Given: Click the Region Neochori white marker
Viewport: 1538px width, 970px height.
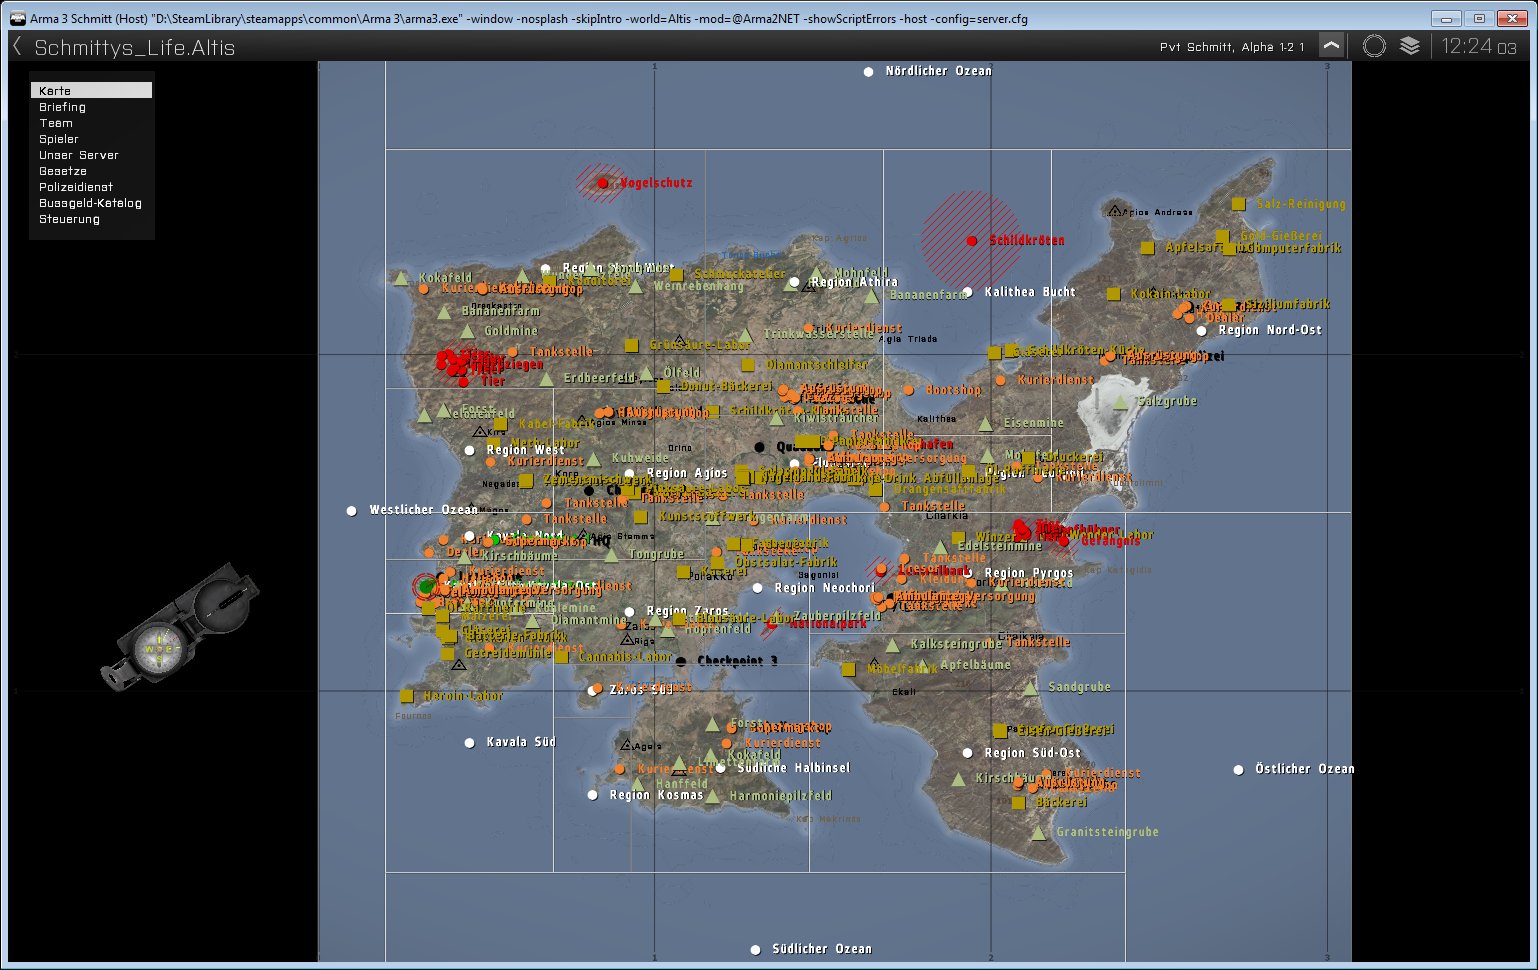Looking at the screenshot, I should (757, 588).
